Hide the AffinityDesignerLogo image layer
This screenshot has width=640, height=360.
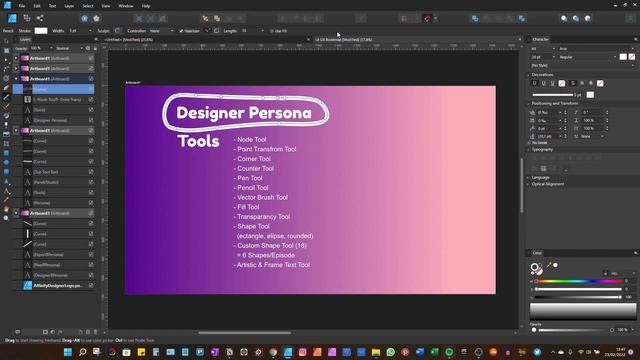click(x=91, y=285)
